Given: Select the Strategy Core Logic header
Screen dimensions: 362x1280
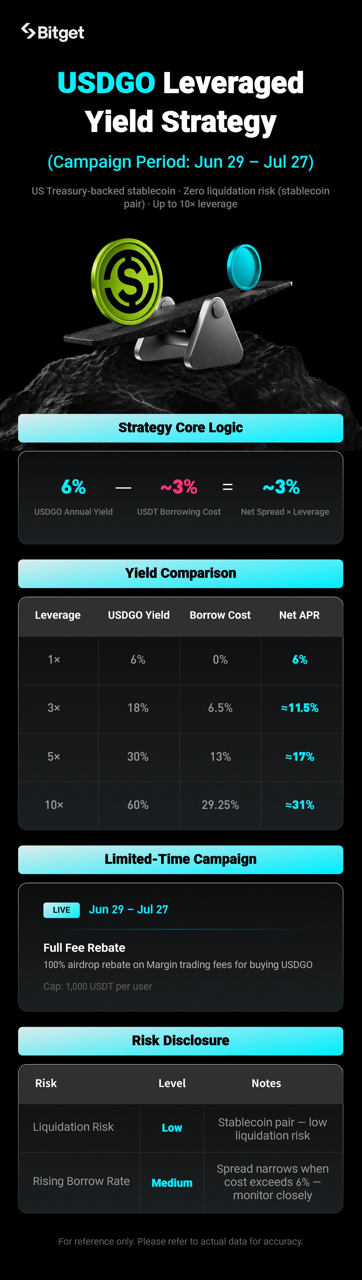Looking at the screenshot, I should pyautogui.click(x=180, y=428).
